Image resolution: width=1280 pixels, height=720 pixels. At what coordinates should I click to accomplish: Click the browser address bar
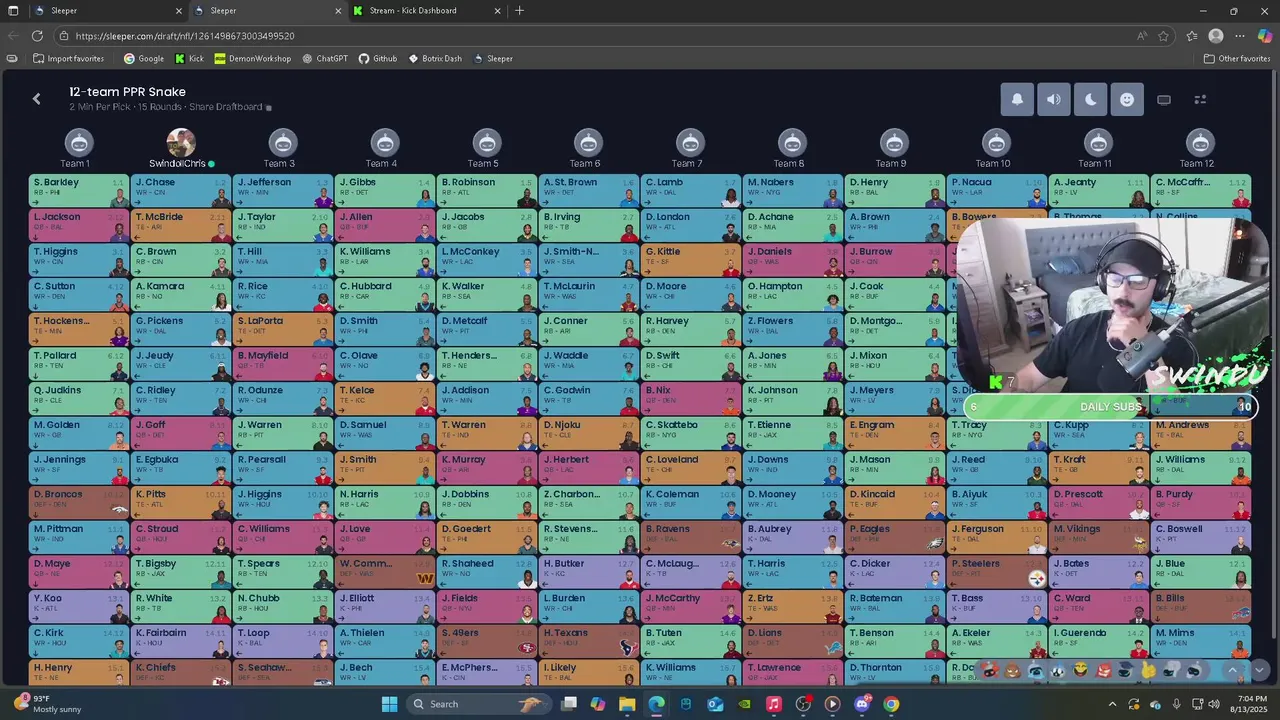pos(600,36)
